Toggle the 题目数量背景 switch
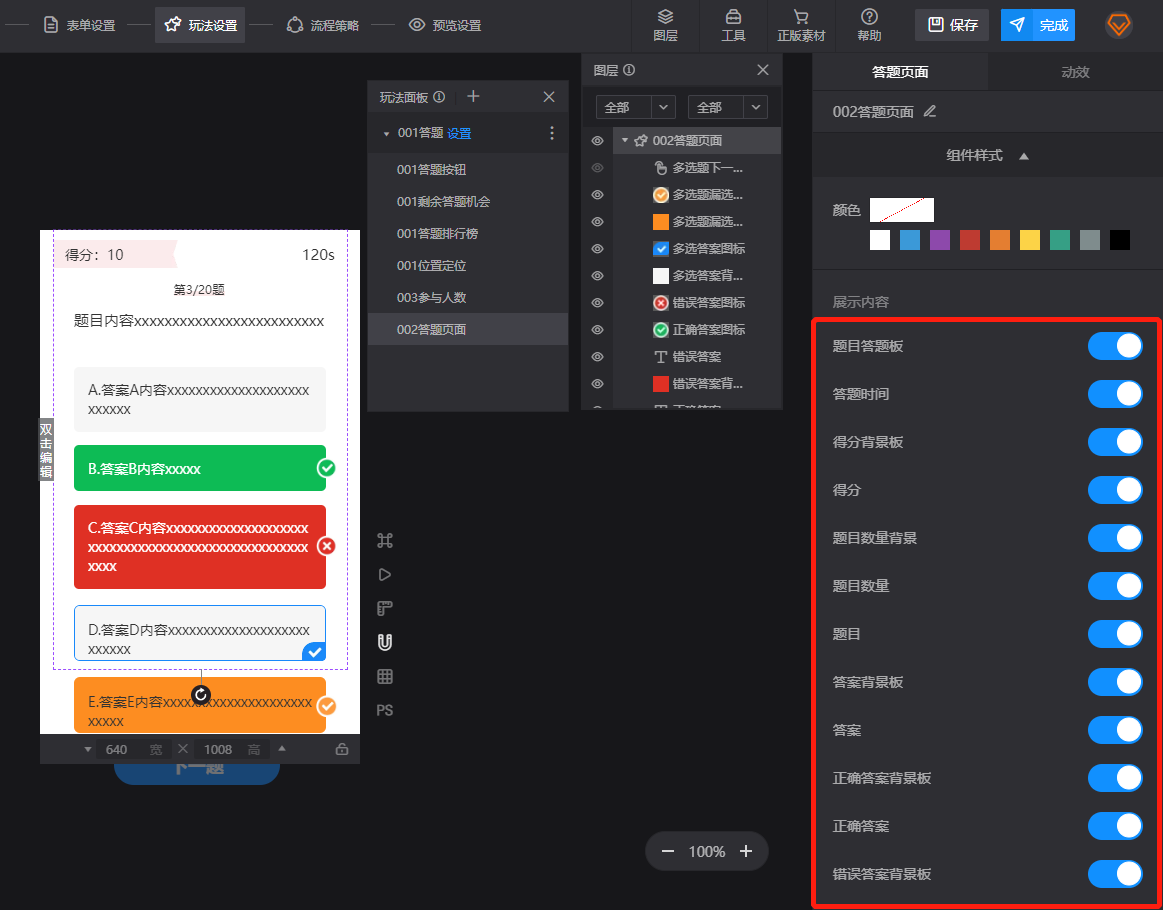The image size is (1163, 910). tap(1115, 538)
